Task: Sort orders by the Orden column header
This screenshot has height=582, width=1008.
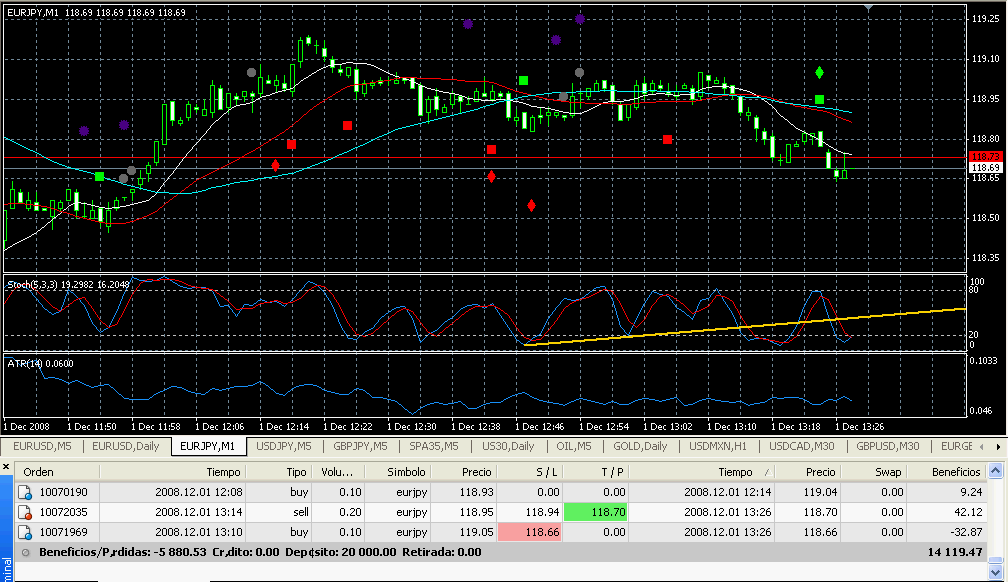Action: click(39, 472)
